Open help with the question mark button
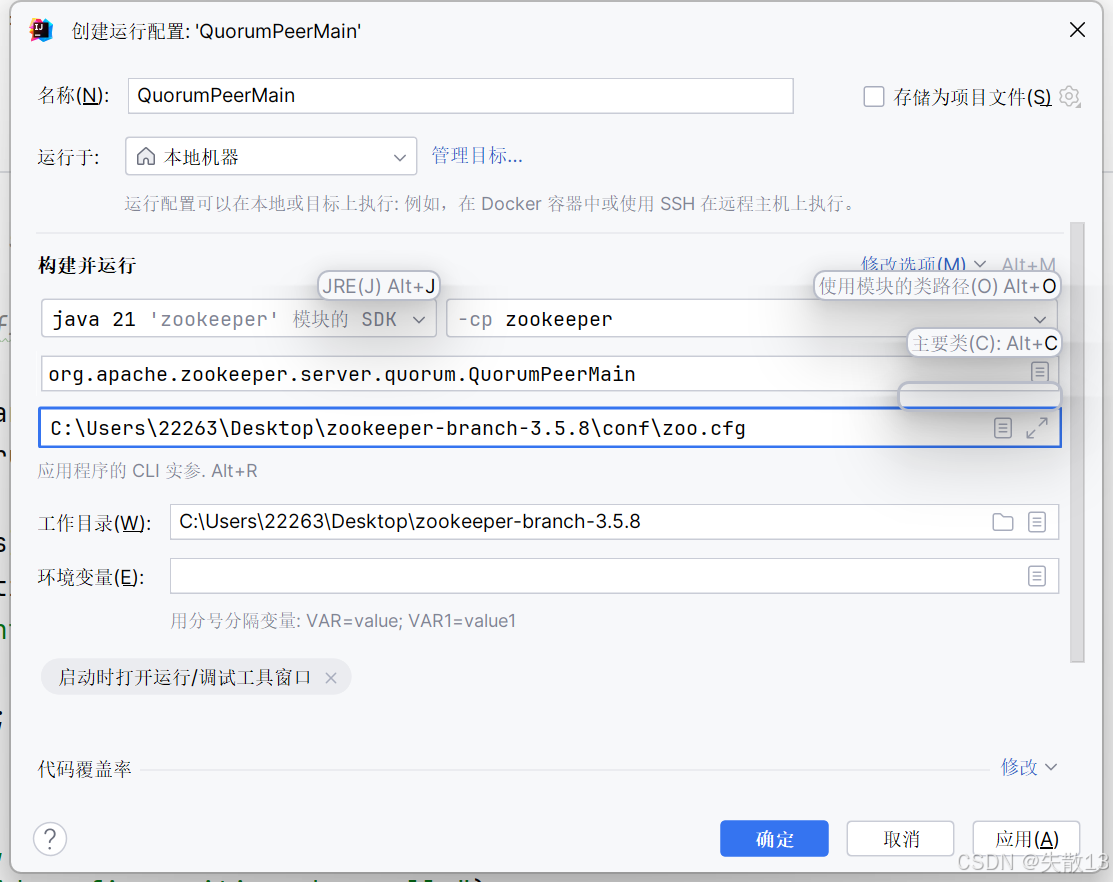The width and height of the screenshot is (1113, 882). 50,839
